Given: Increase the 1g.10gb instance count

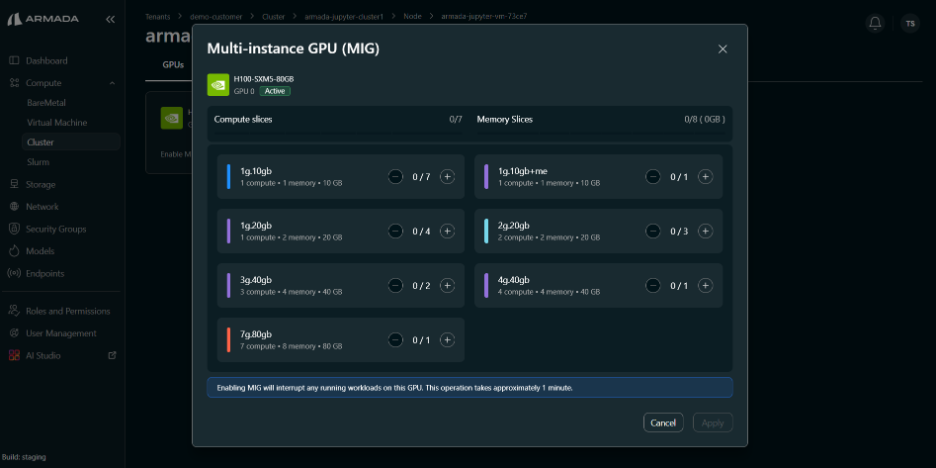Looking at the screenshot, I should click(x=447, y=177).
